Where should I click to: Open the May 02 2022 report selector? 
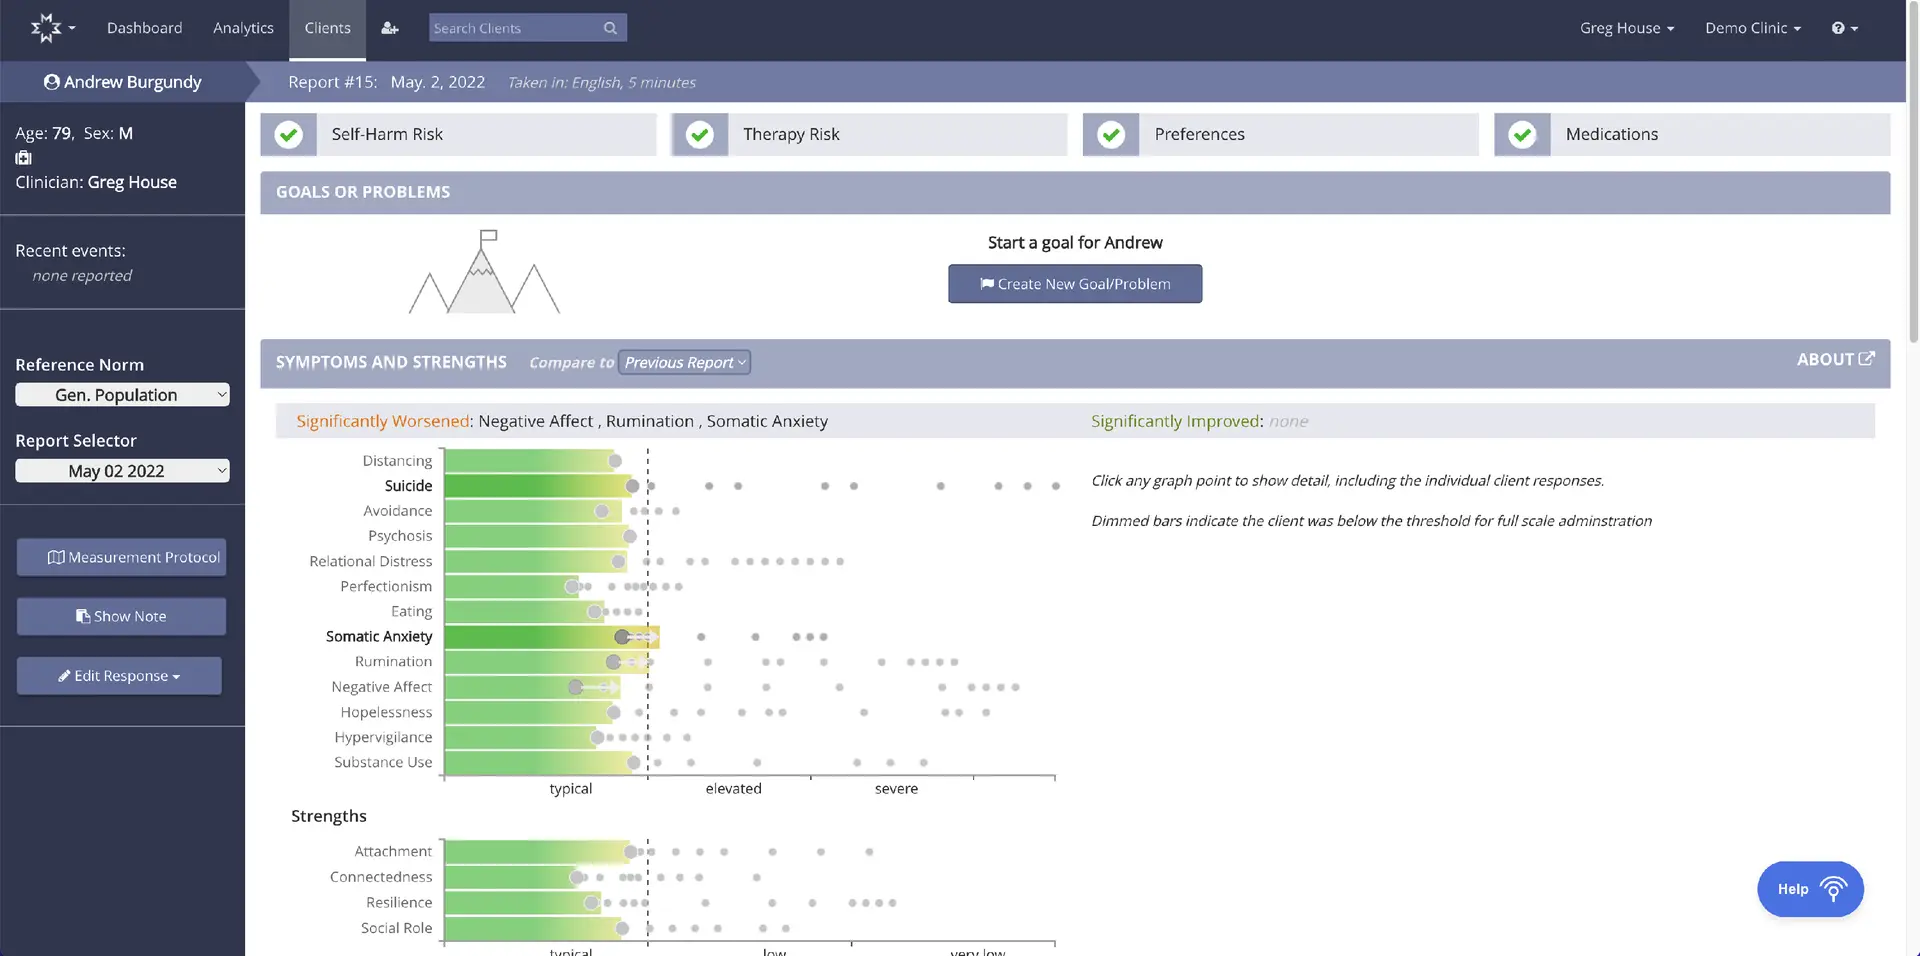[122, 470]
